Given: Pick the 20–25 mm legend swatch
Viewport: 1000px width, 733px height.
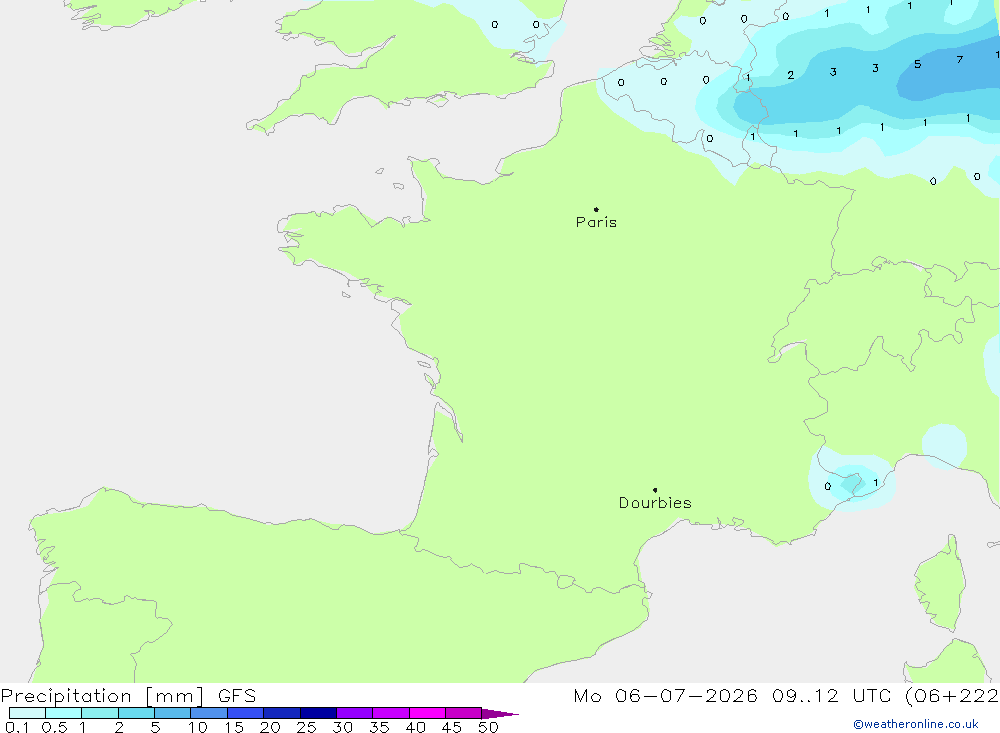Looking at the screenshot, I should 282,713.
